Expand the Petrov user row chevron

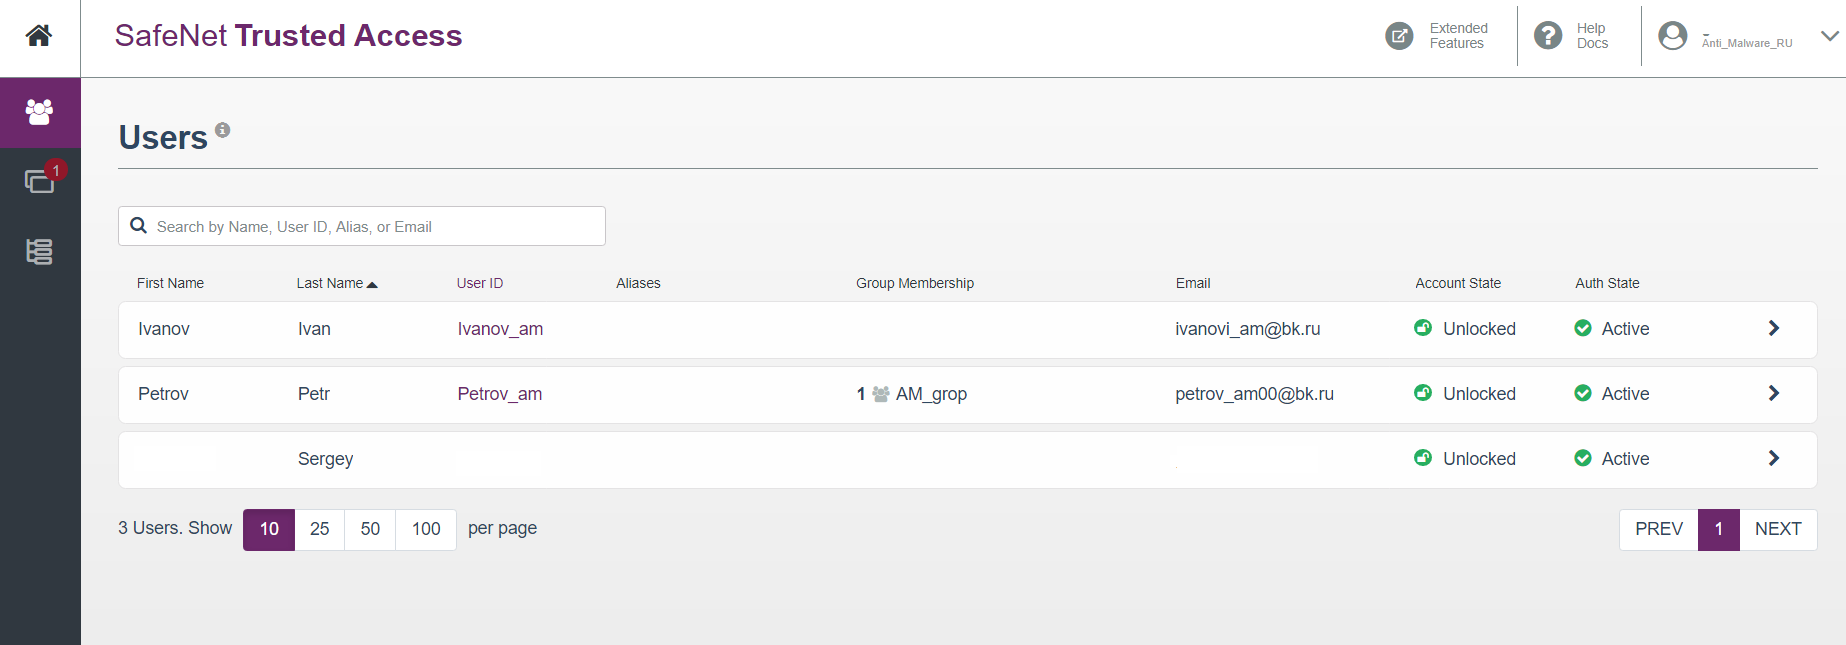click(x=1773, y=394)
